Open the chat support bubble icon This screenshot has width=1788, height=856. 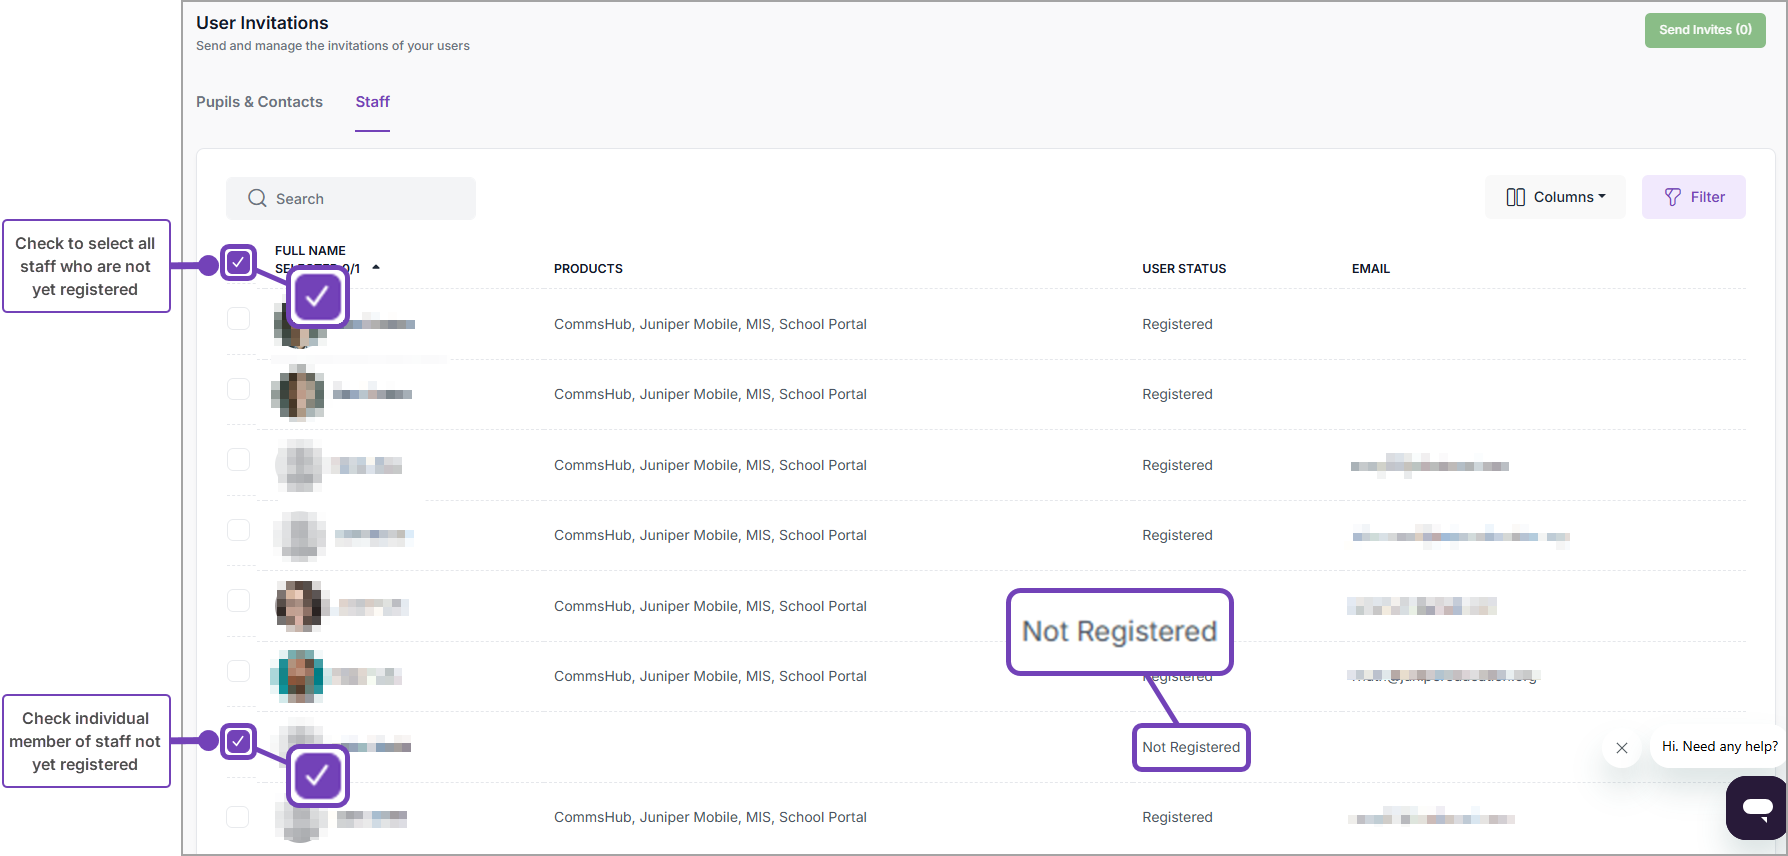pyautogui.click(x=1756, y=807)
